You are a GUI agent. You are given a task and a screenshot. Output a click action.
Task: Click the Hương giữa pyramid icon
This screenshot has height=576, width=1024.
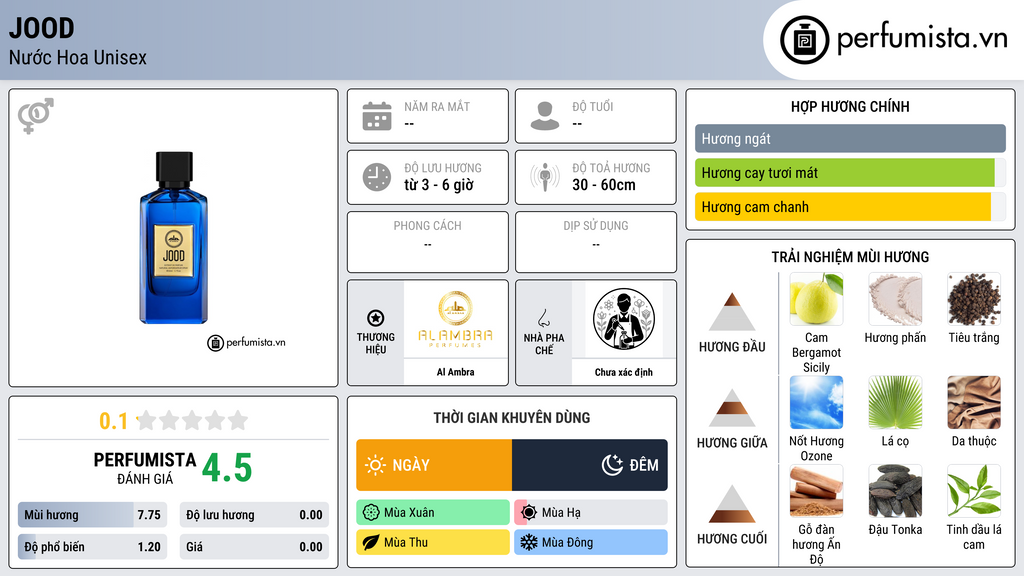coord(732,408)
